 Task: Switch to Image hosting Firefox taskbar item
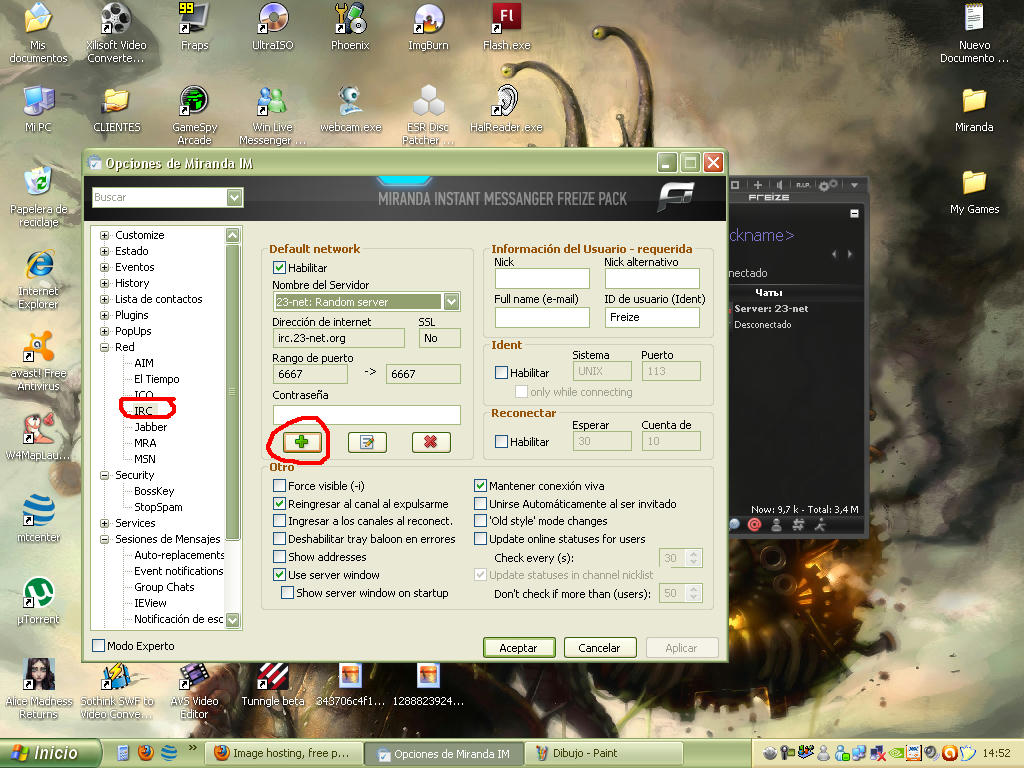[x=284, y=753]
